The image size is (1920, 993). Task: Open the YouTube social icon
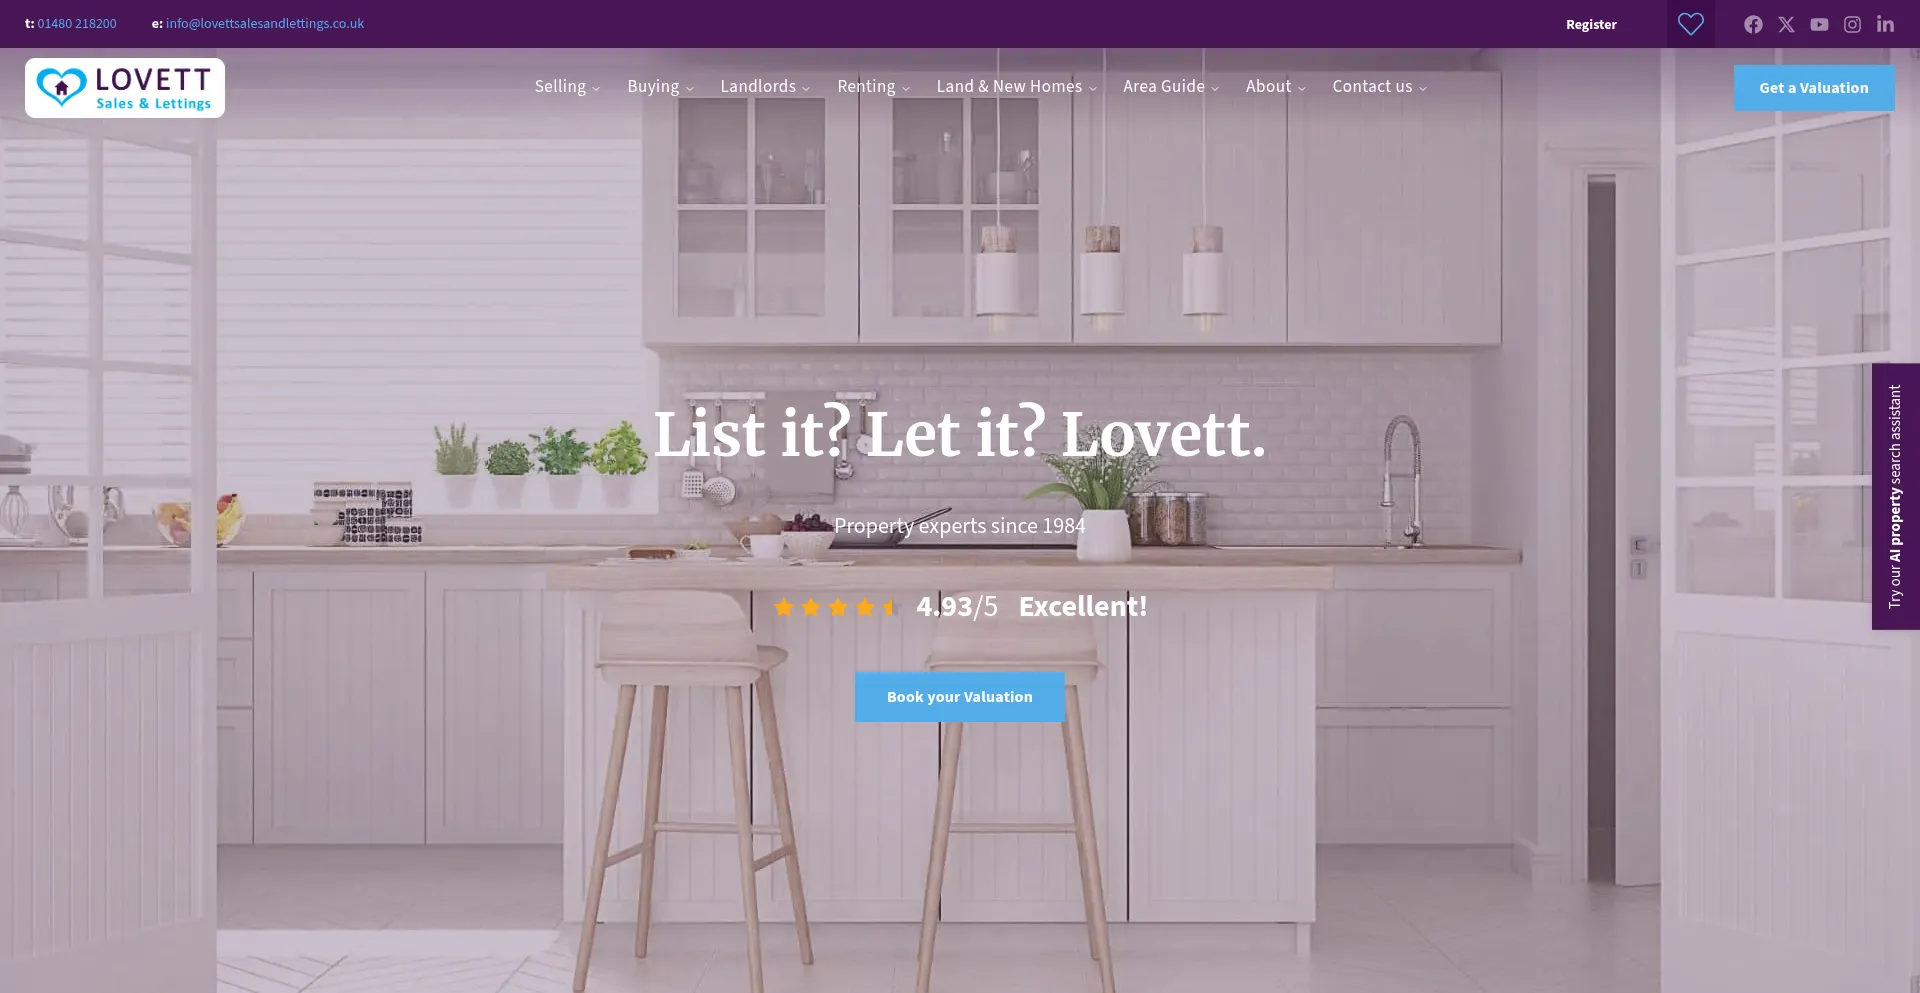(x=1819, y=24)
